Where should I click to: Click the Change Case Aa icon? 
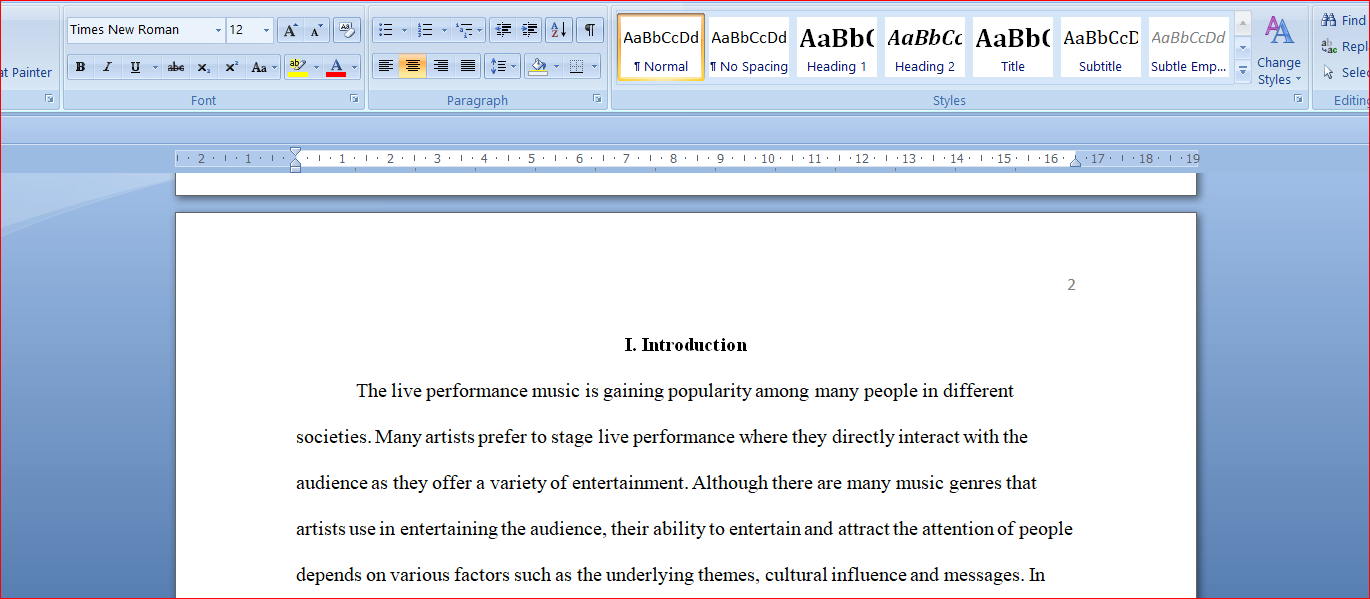[259, 67]
